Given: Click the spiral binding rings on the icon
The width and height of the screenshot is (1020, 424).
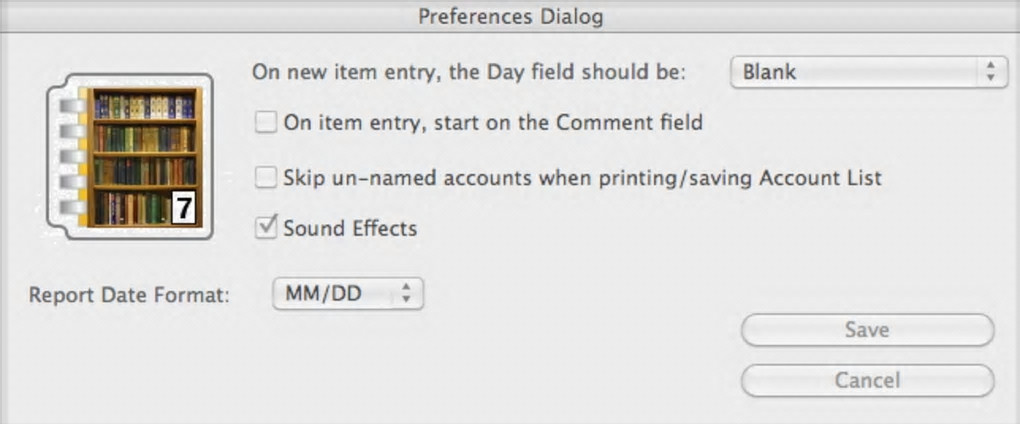Looking at the screenshot, I should pyautogui.click(x=67, y=156).
